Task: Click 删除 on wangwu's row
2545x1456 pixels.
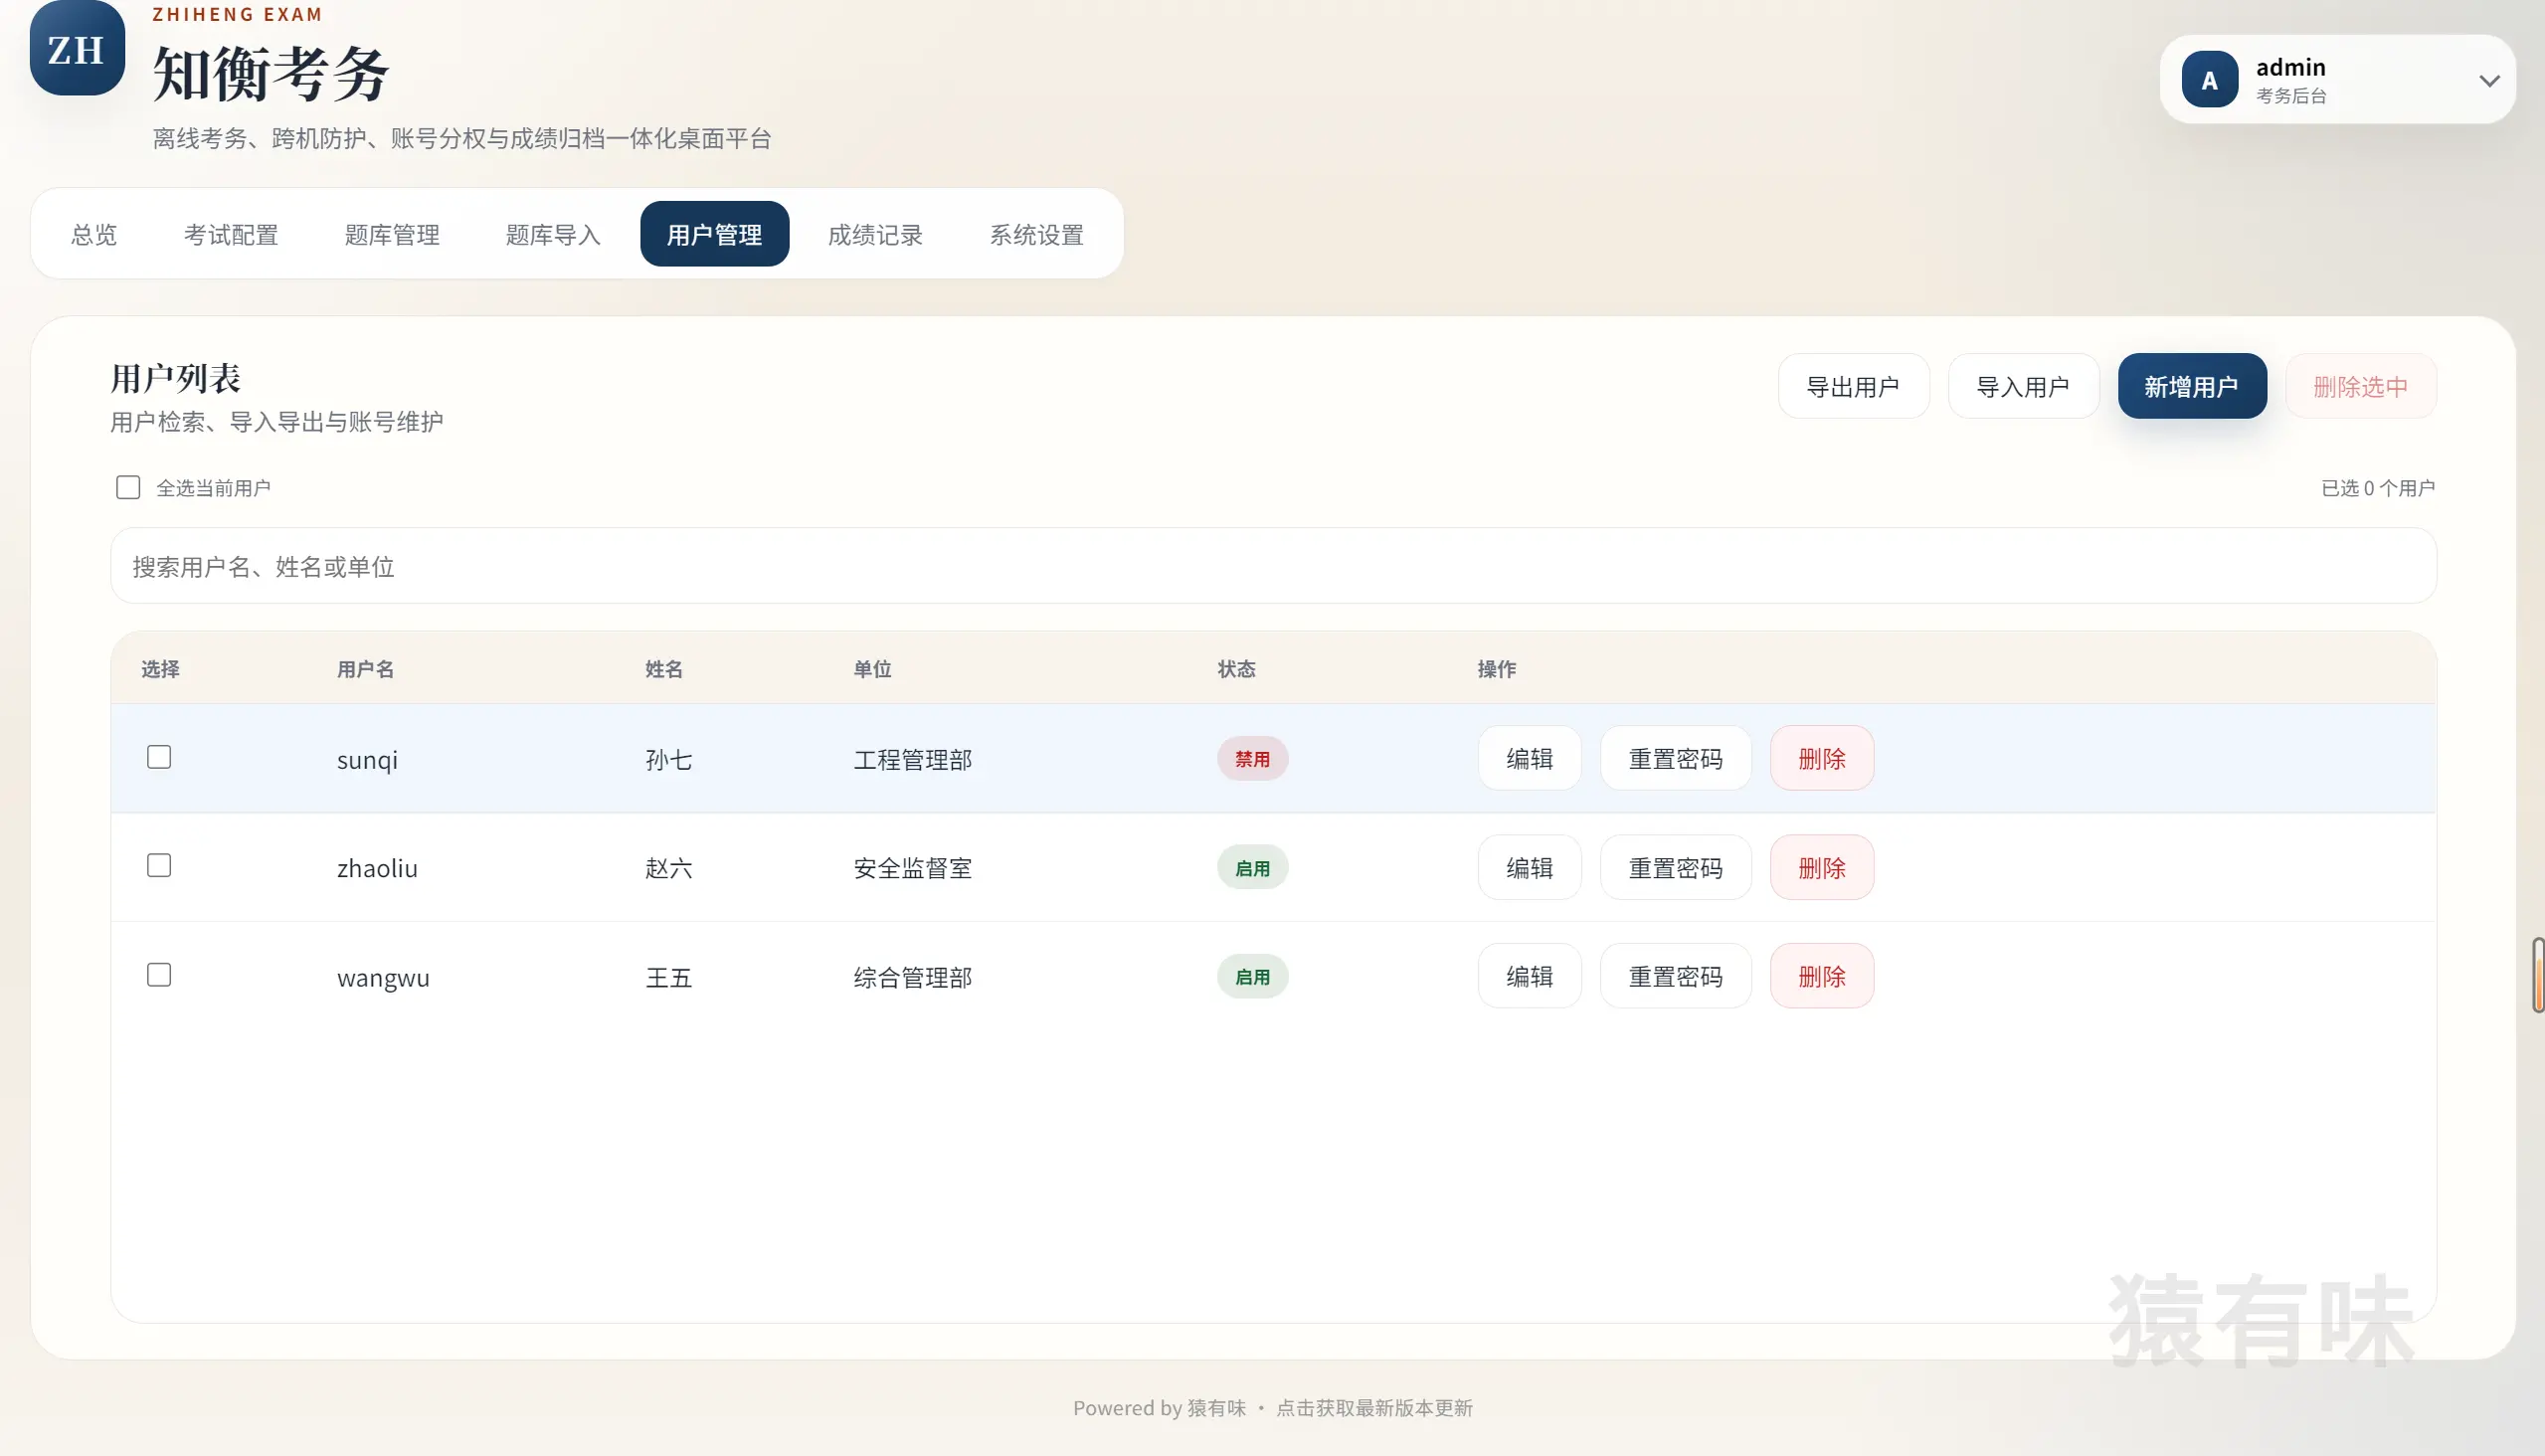Action: pyautogui.click(x=1821, y=976)
